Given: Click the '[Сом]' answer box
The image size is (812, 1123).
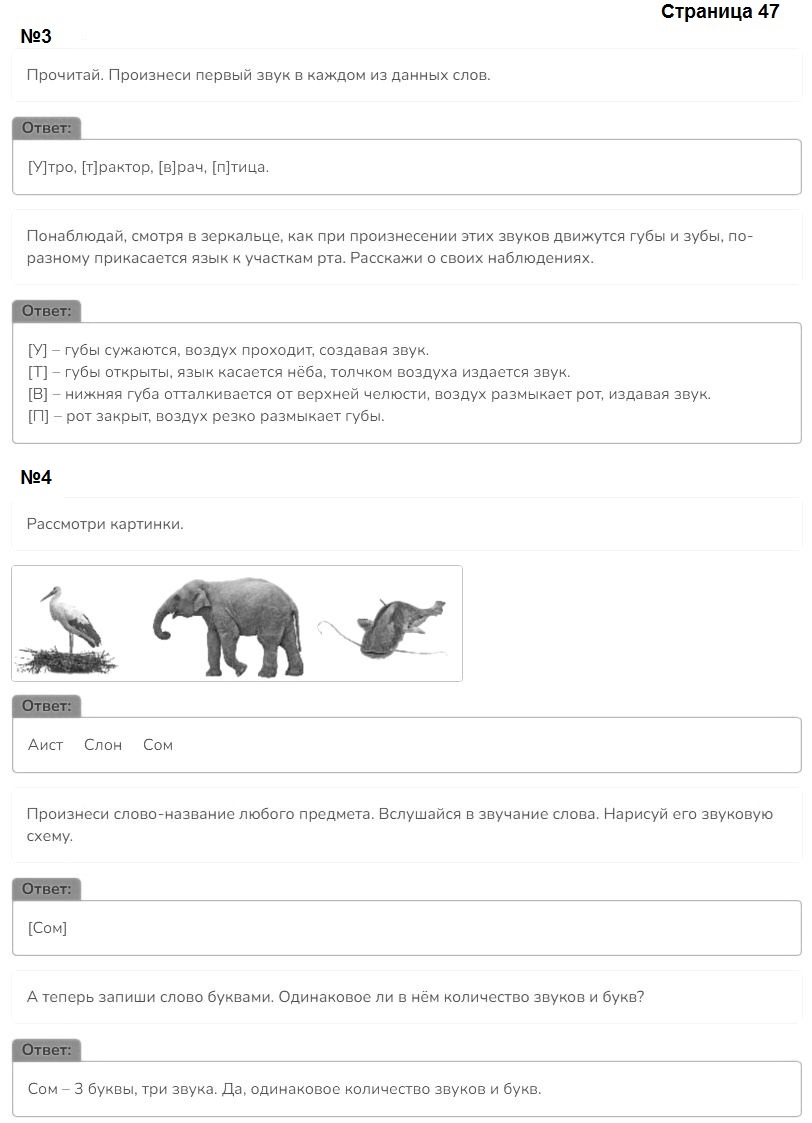Looking at the screenshot, I should (407, 928).
